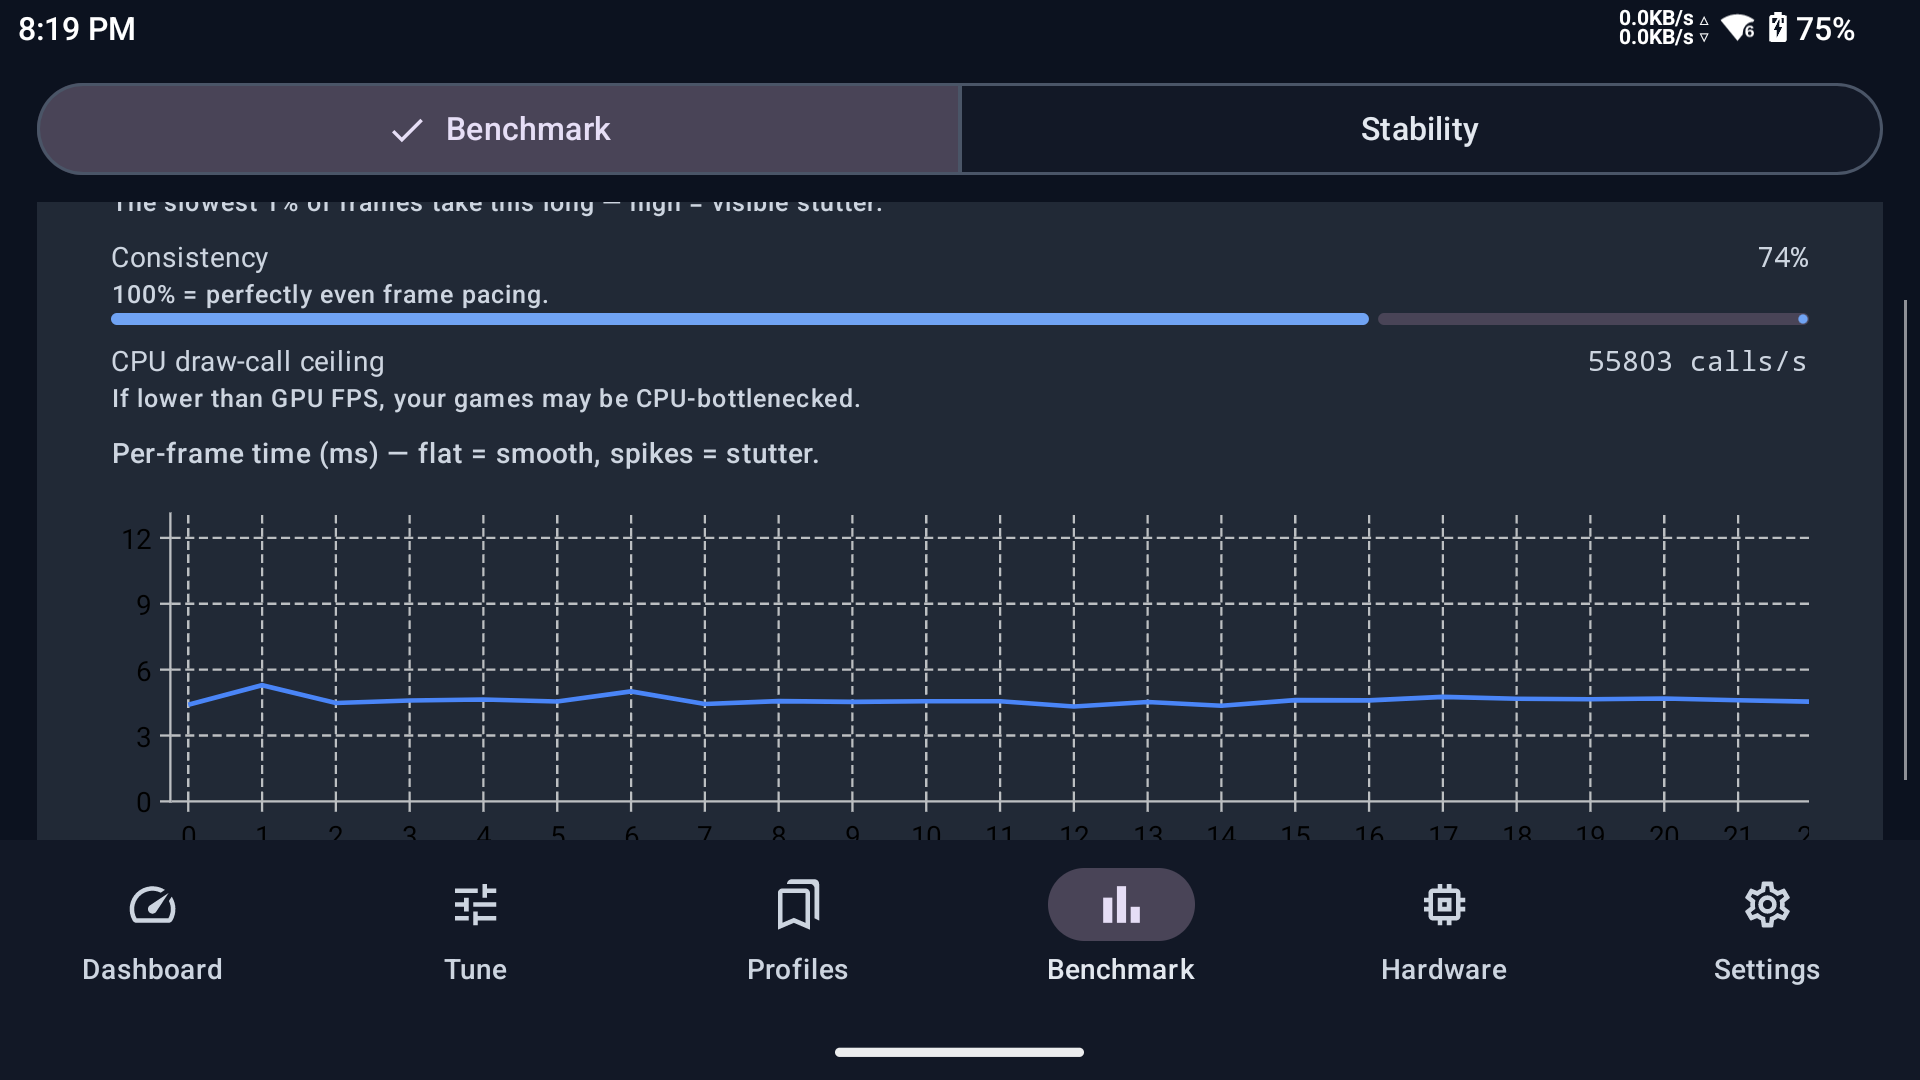The image size is (1920, 1080).
Task: Tap the bottom home gesture bar
Action: [959, 1052]
